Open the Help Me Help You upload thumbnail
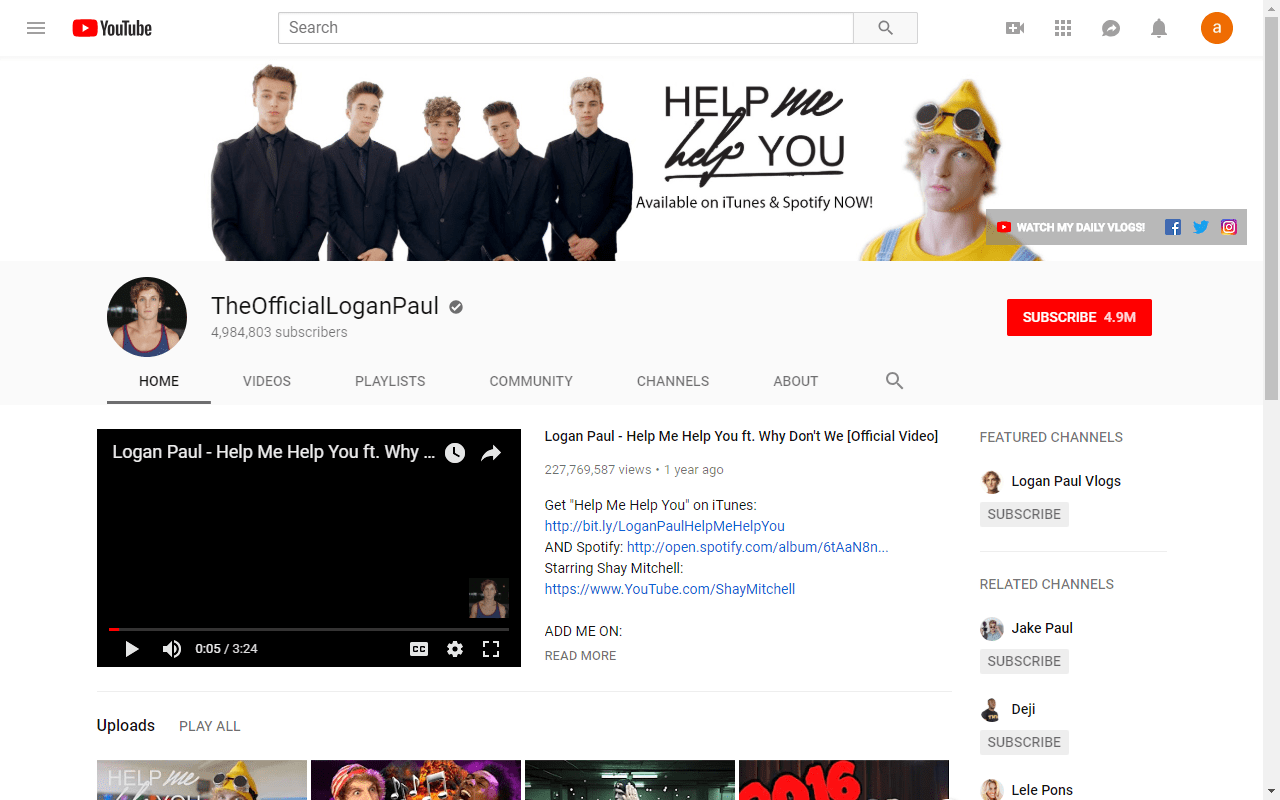 [x=202, y=780]
